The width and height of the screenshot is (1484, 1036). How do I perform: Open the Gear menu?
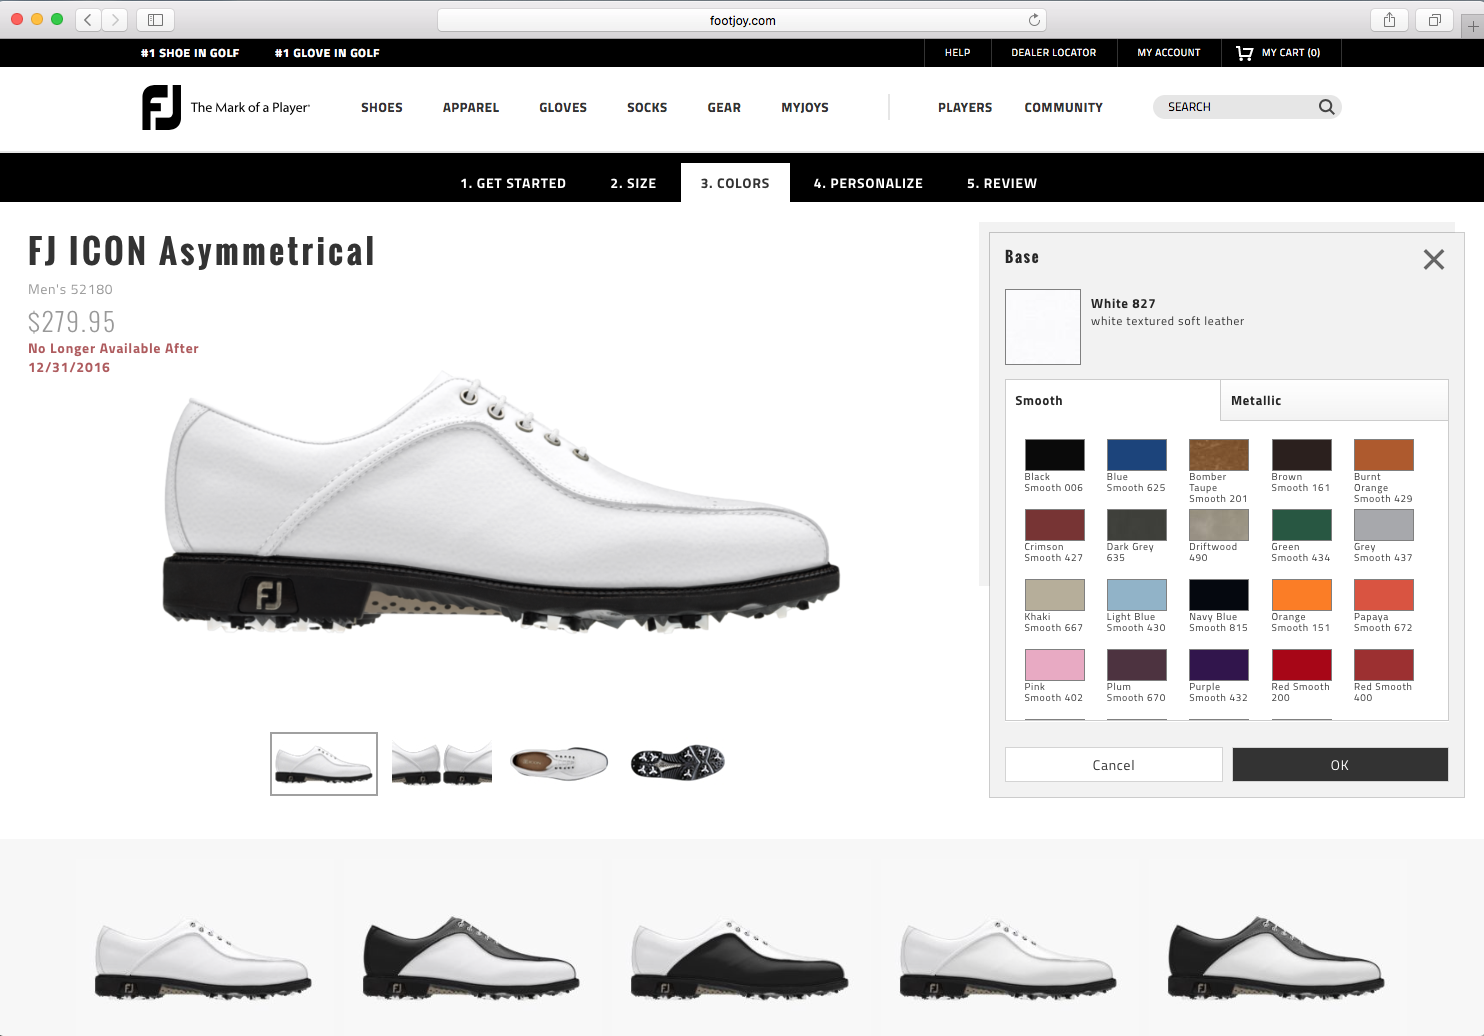tap(724, 107)
